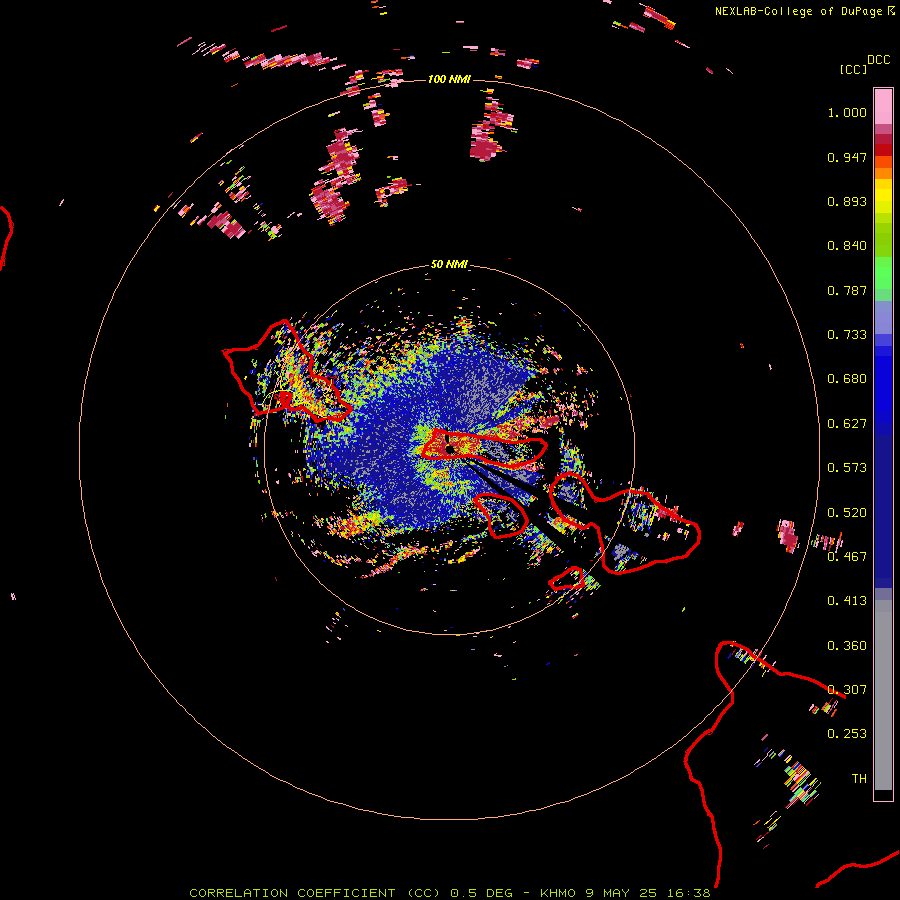Select the 0.787 scale value

pyautogui.click(x=847, y=290)
